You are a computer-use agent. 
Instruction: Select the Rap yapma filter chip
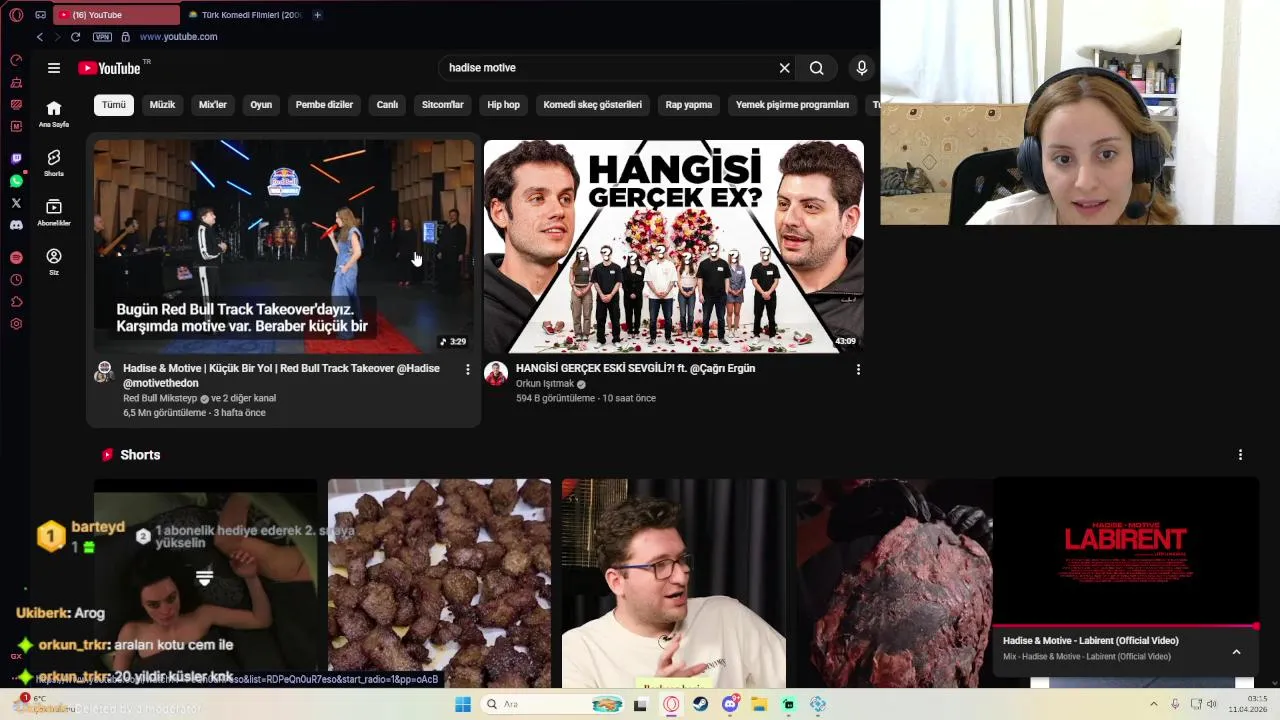point(689,105)
